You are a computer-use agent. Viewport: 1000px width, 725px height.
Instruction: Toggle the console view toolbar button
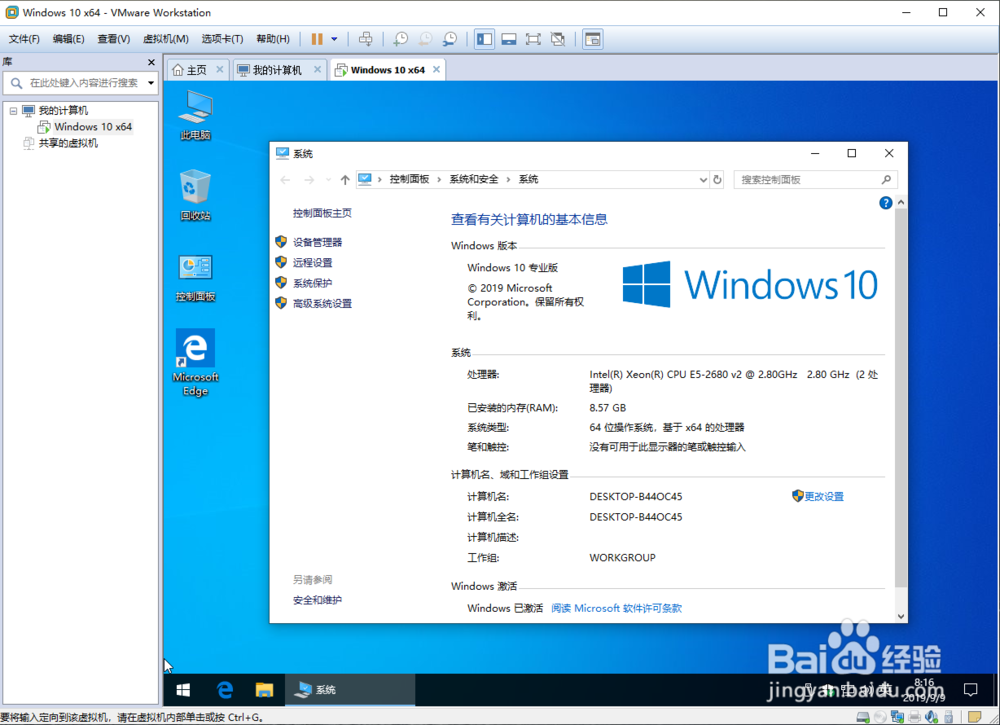point(592,39)
